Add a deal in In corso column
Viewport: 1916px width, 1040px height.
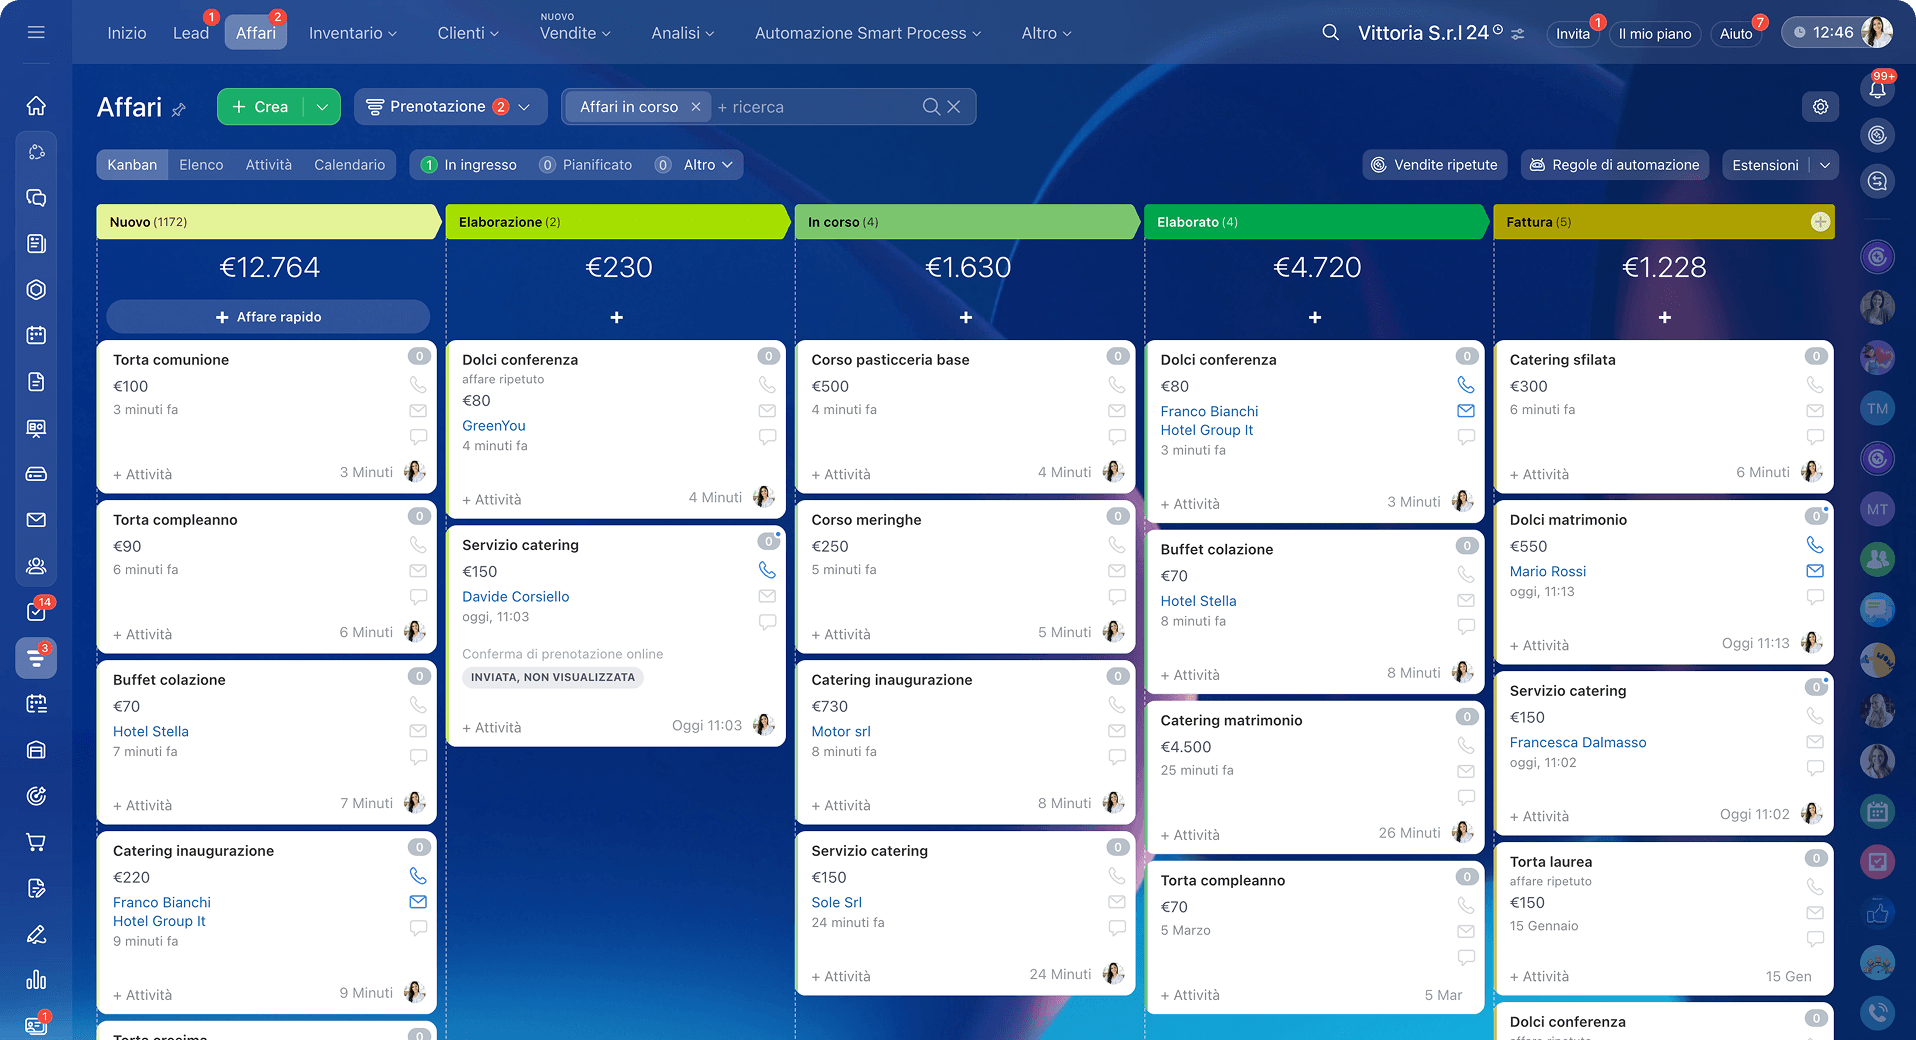click(x=966, y=317)
